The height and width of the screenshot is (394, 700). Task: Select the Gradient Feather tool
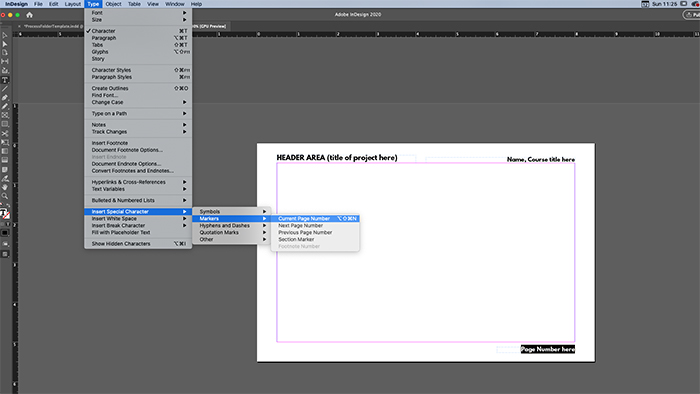[x=5, y=160]
